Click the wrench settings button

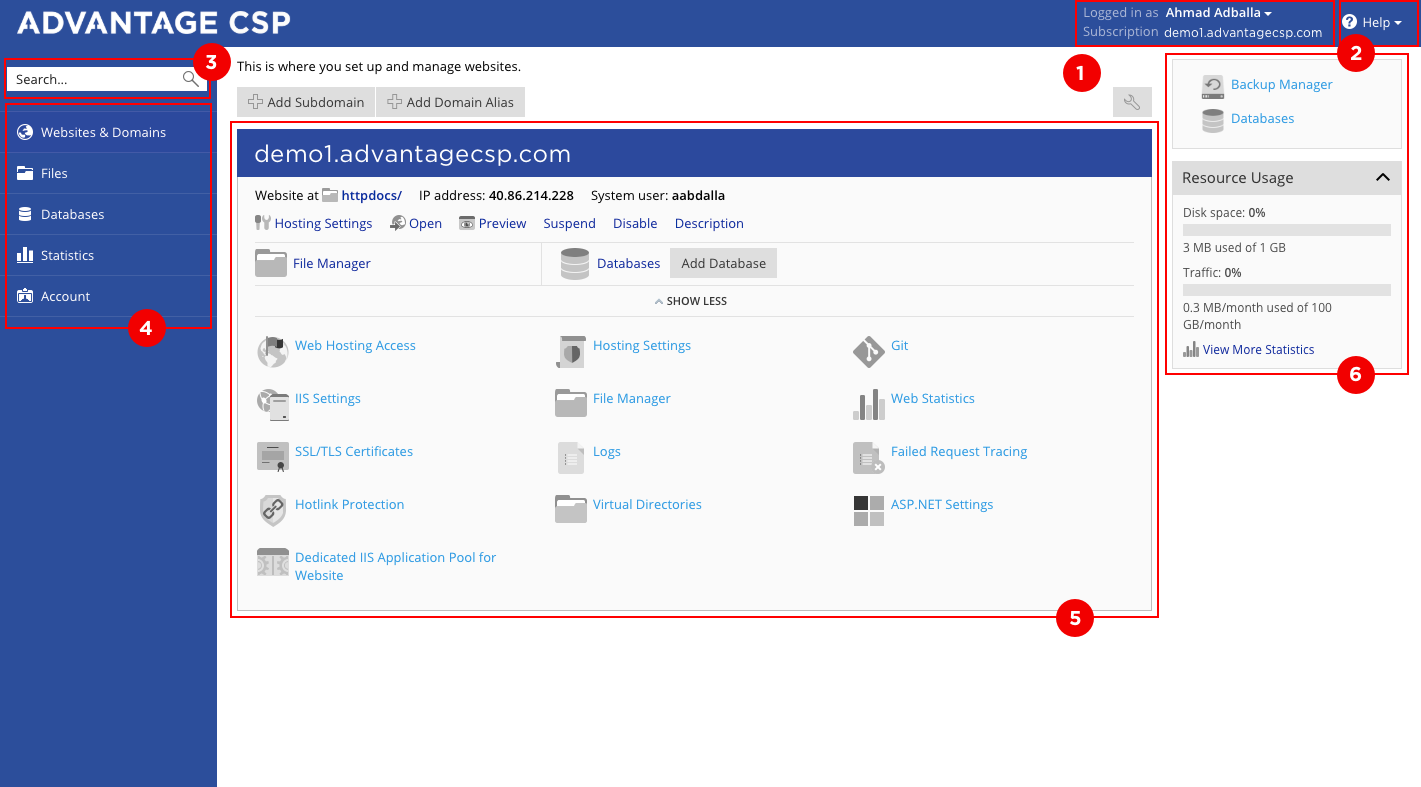1132,102
